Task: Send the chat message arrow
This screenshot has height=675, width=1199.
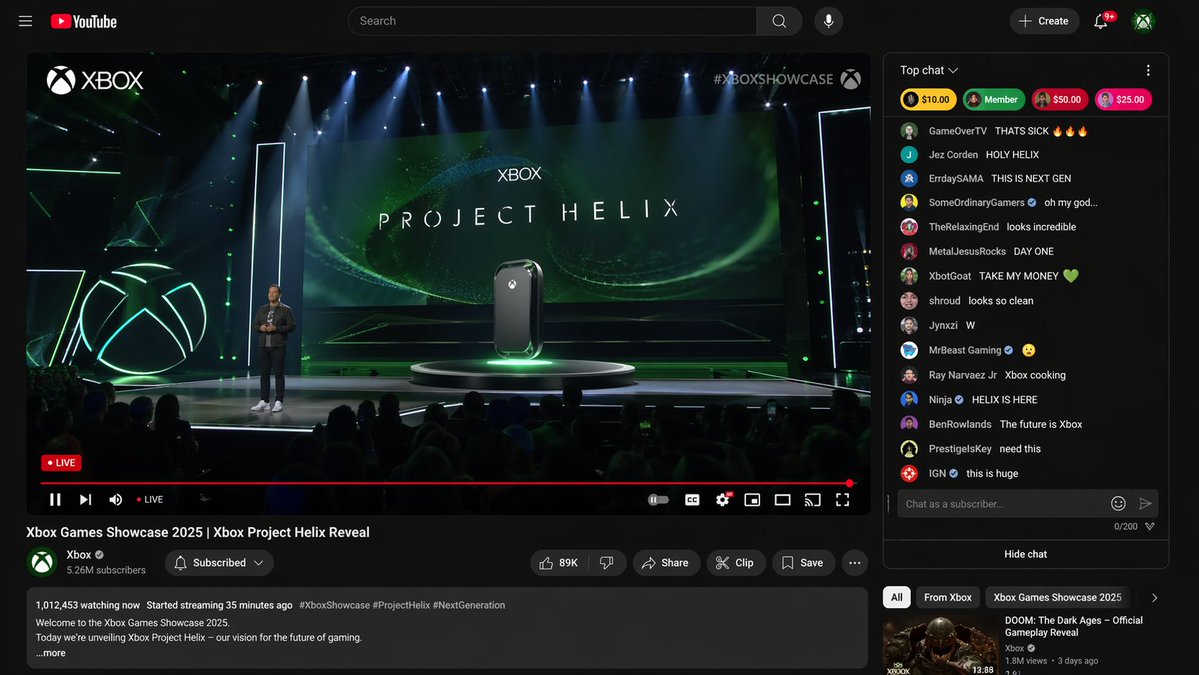Action: coord(1145,503)
